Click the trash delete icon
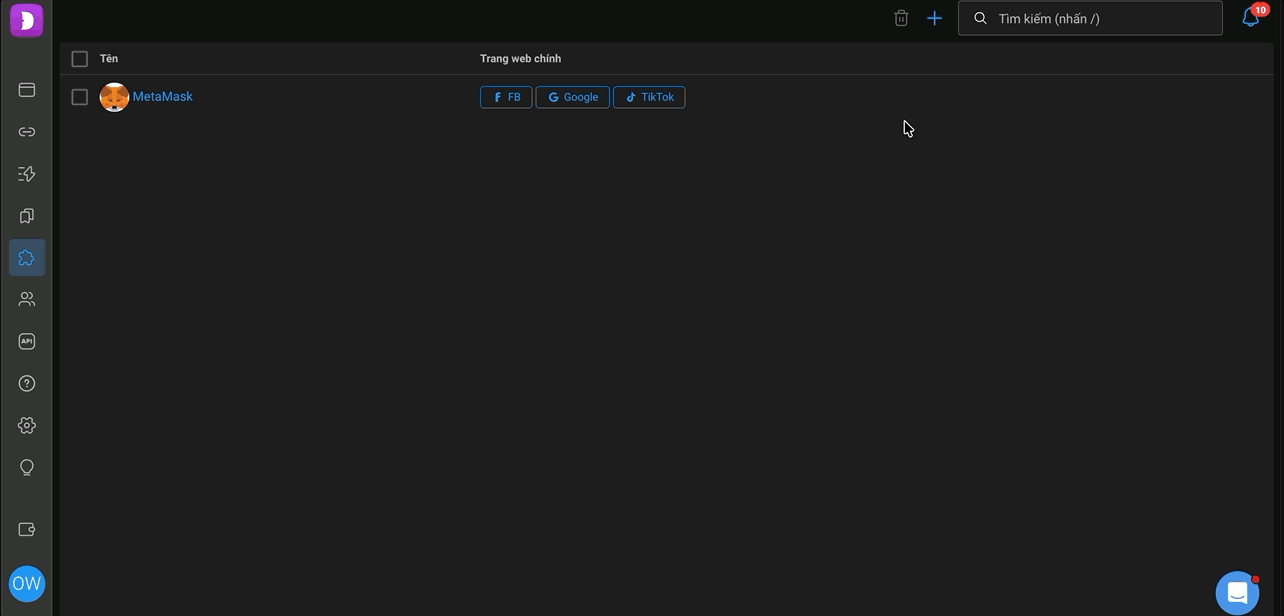 (x=901, y=18)
